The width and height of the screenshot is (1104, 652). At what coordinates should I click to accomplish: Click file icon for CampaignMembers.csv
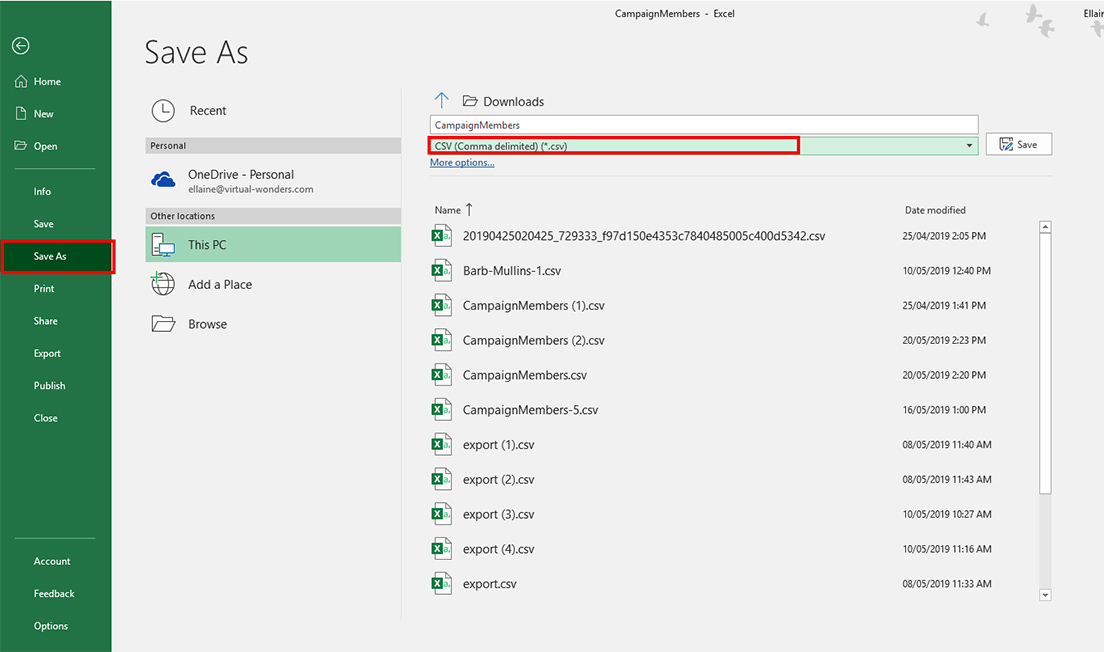click(x=441, y=375)
